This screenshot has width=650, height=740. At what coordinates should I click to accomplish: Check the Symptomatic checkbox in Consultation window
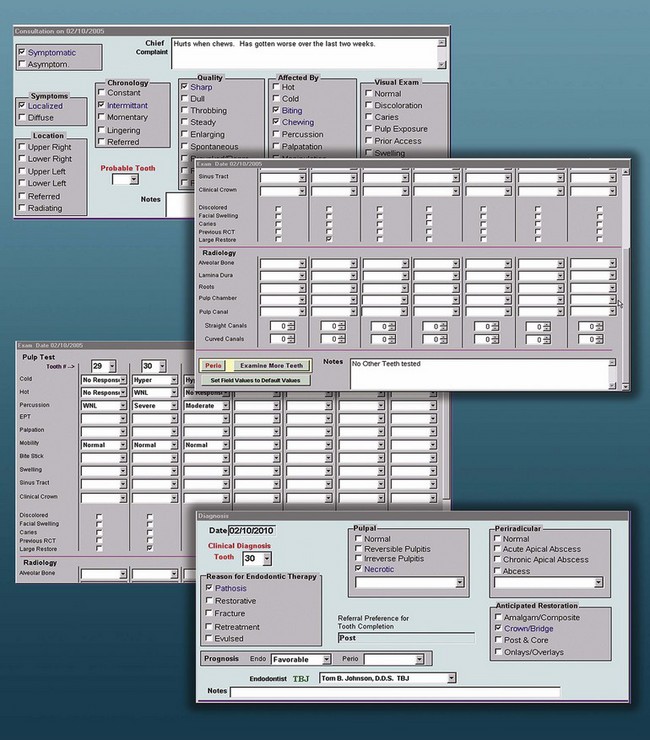(22, 51)
